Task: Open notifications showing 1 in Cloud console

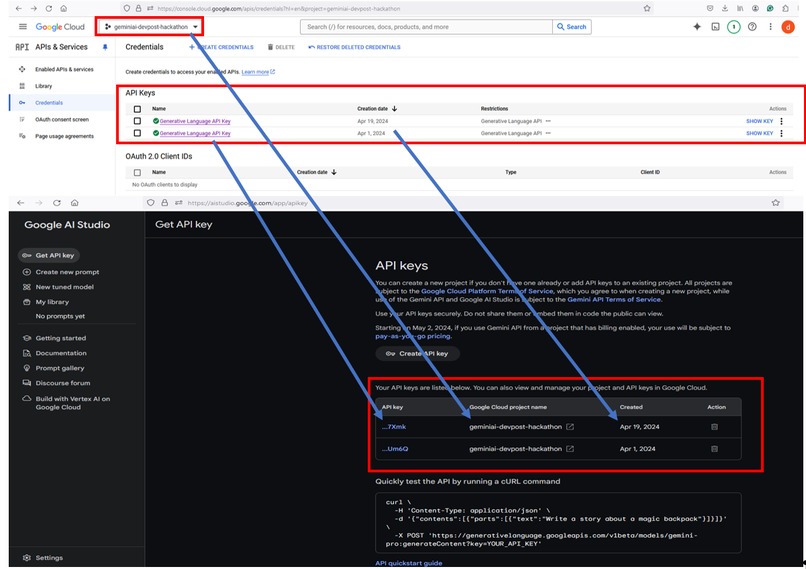Action: (x=734, y=27)
